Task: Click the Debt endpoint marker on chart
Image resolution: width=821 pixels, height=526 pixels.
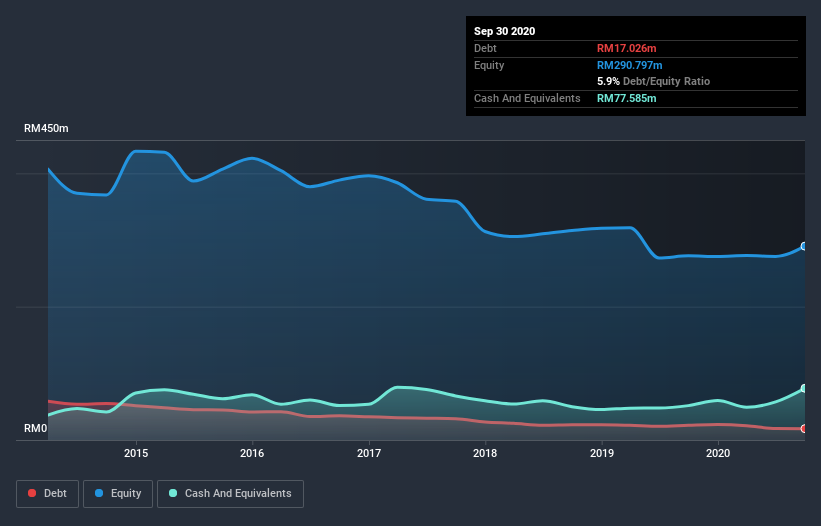Action: pos(804,429)
